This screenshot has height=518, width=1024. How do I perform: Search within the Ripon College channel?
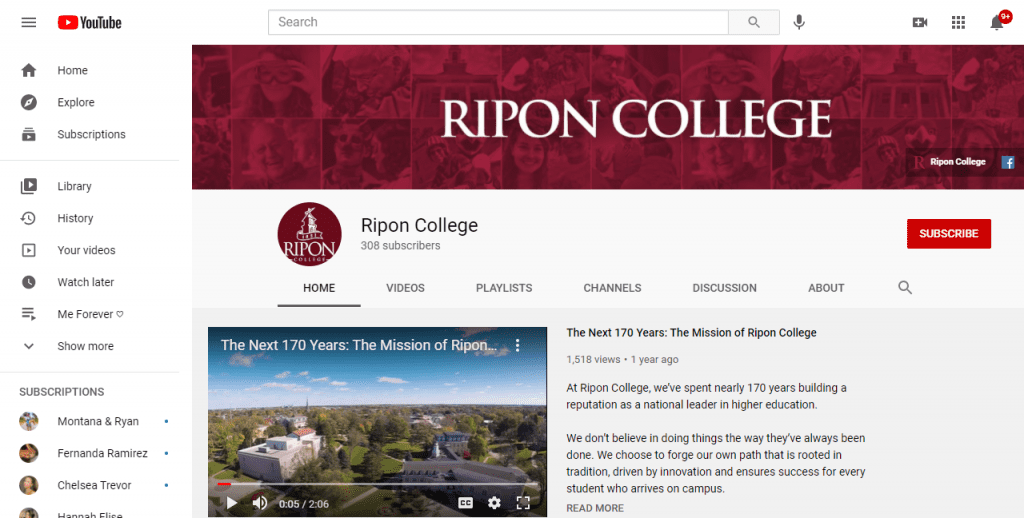(x=904, y=287)
